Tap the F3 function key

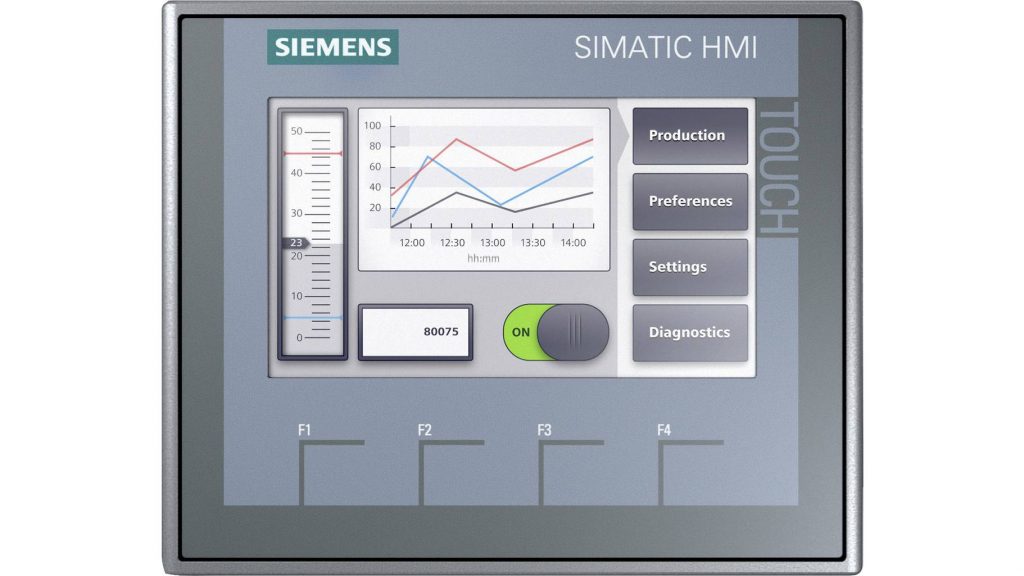[571, 472]
